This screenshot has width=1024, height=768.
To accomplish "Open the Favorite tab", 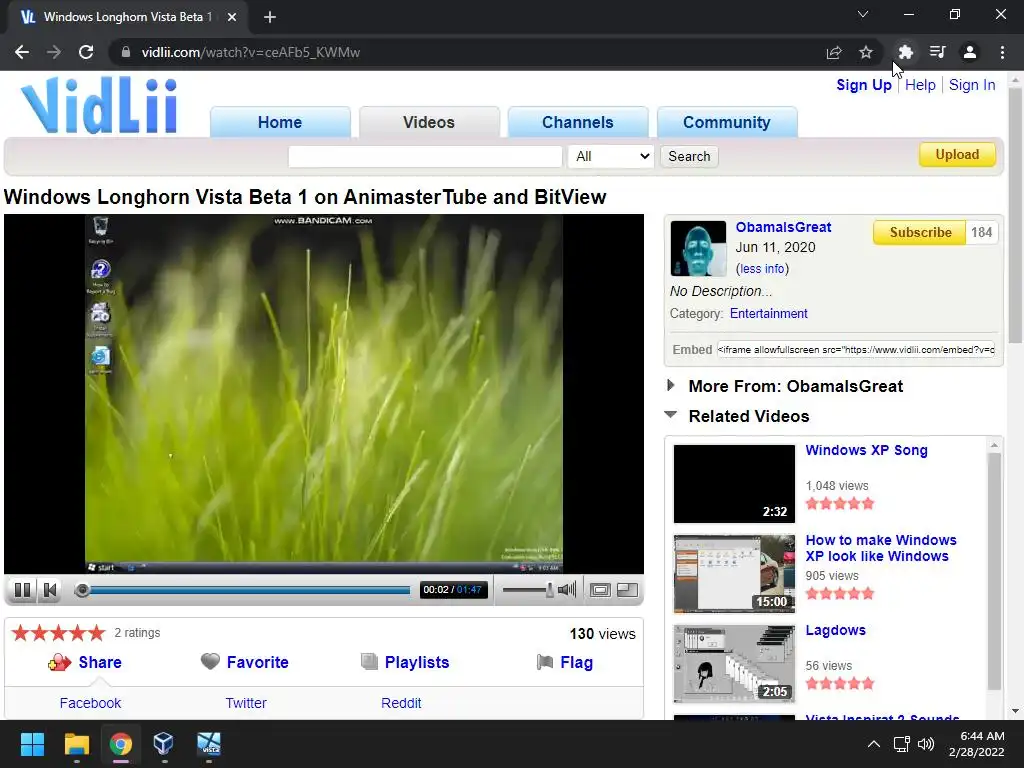I will pyautogui.click(x=257, y=662).
